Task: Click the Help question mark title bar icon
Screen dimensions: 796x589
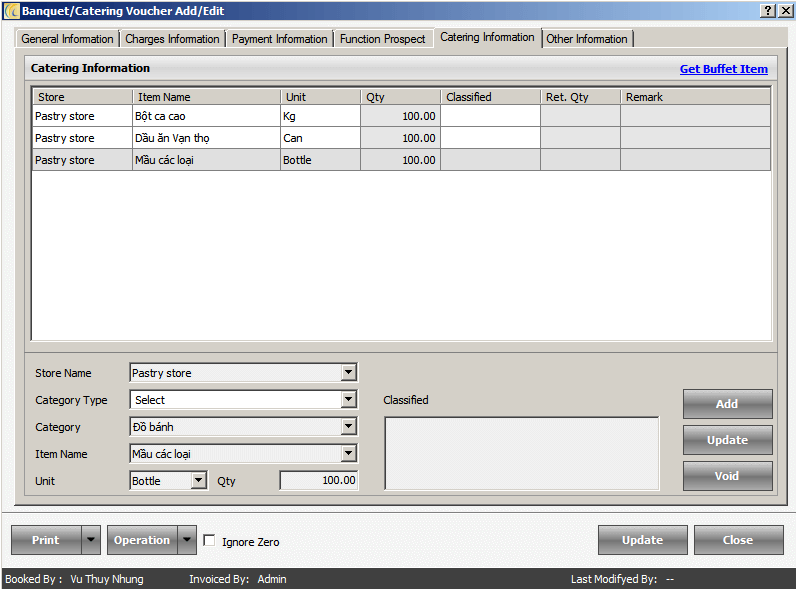Action: [x=767, y=10]
